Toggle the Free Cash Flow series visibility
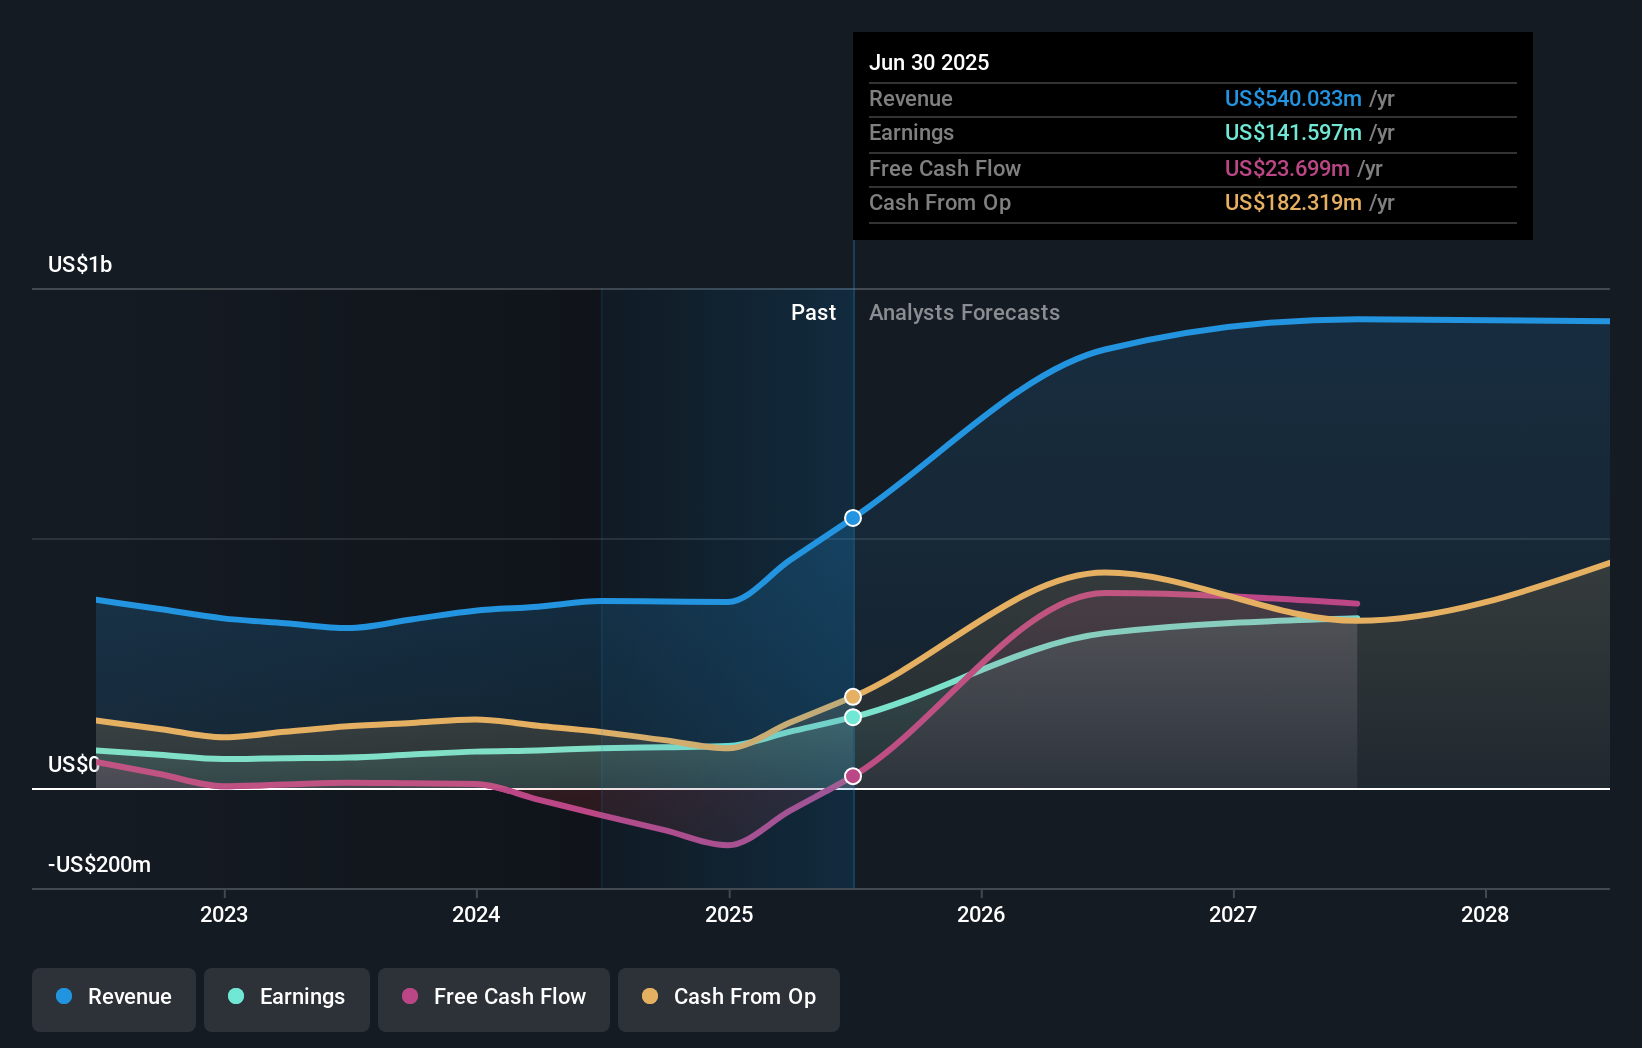The image size is (1642, 1048). click(494, 997)
